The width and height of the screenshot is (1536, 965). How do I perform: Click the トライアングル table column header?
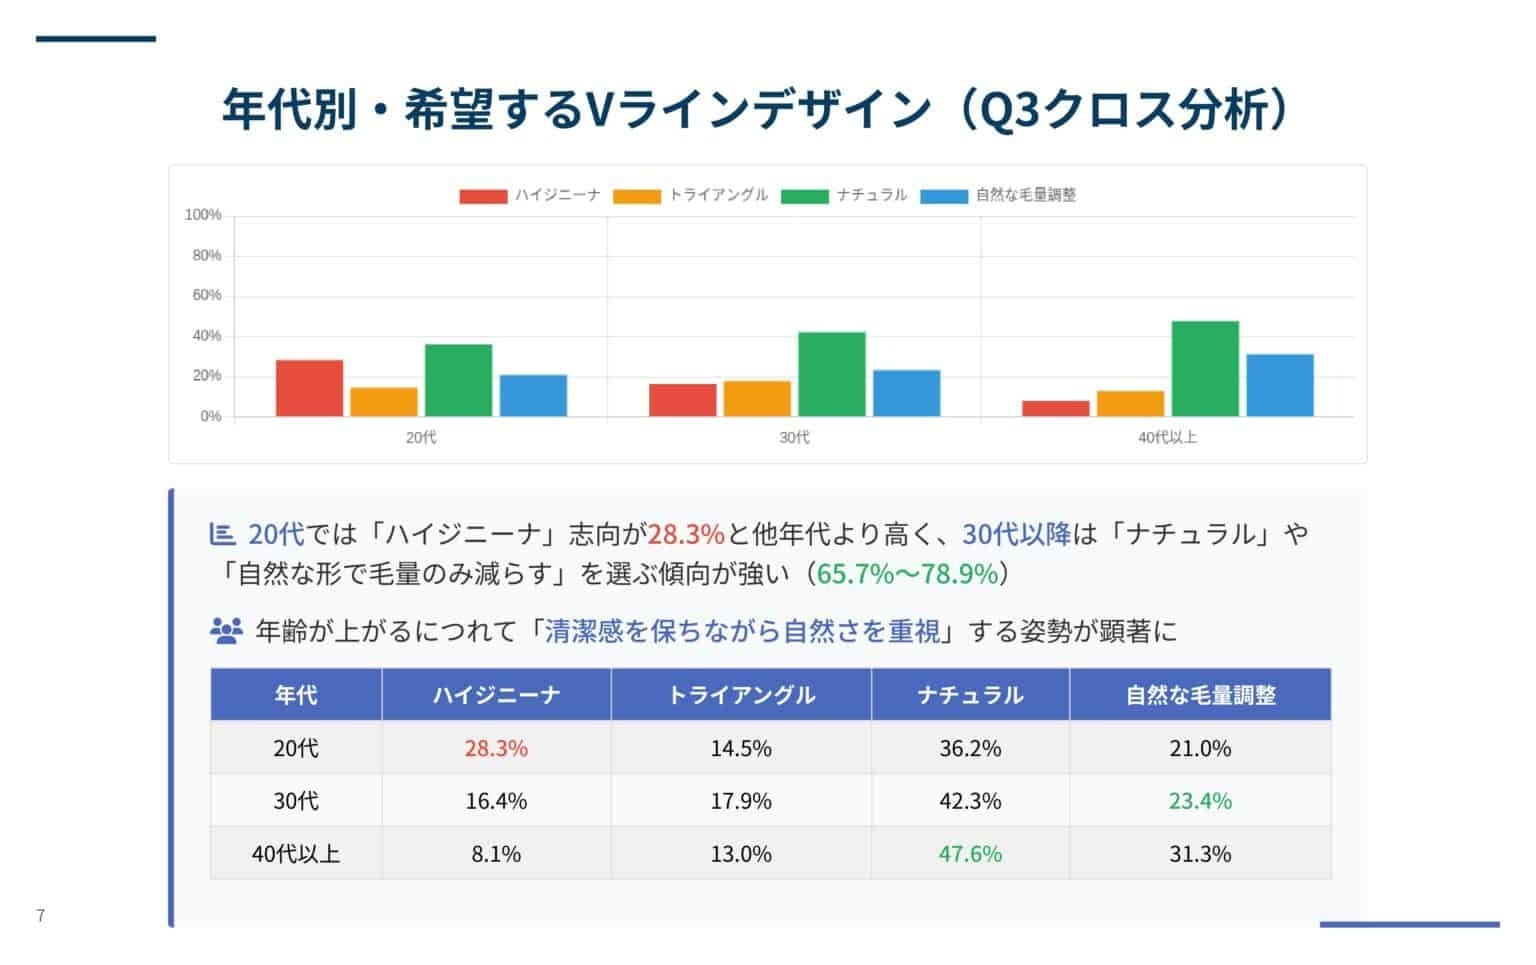(741, 695)
